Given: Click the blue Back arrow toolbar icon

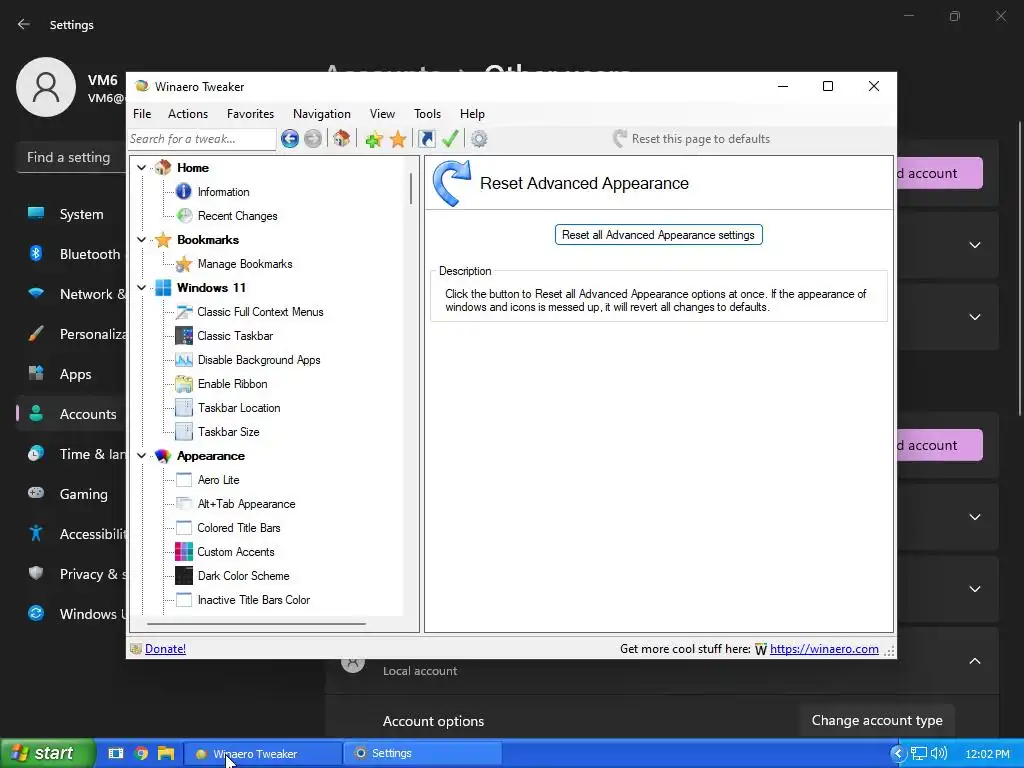Looking at the screenshot, I should tap(290, 138).
